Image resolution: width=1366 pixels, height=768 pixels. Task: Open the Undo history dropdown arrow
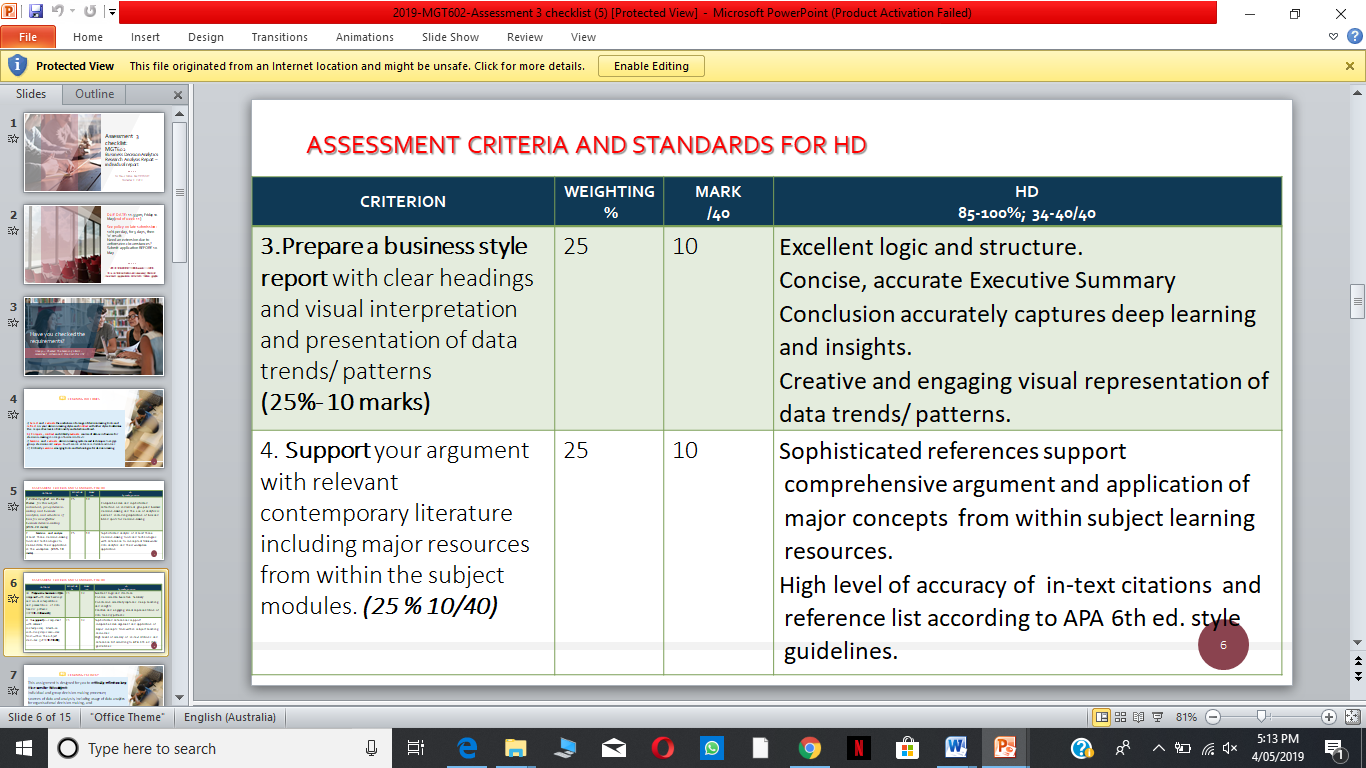[x=74, y=13]
